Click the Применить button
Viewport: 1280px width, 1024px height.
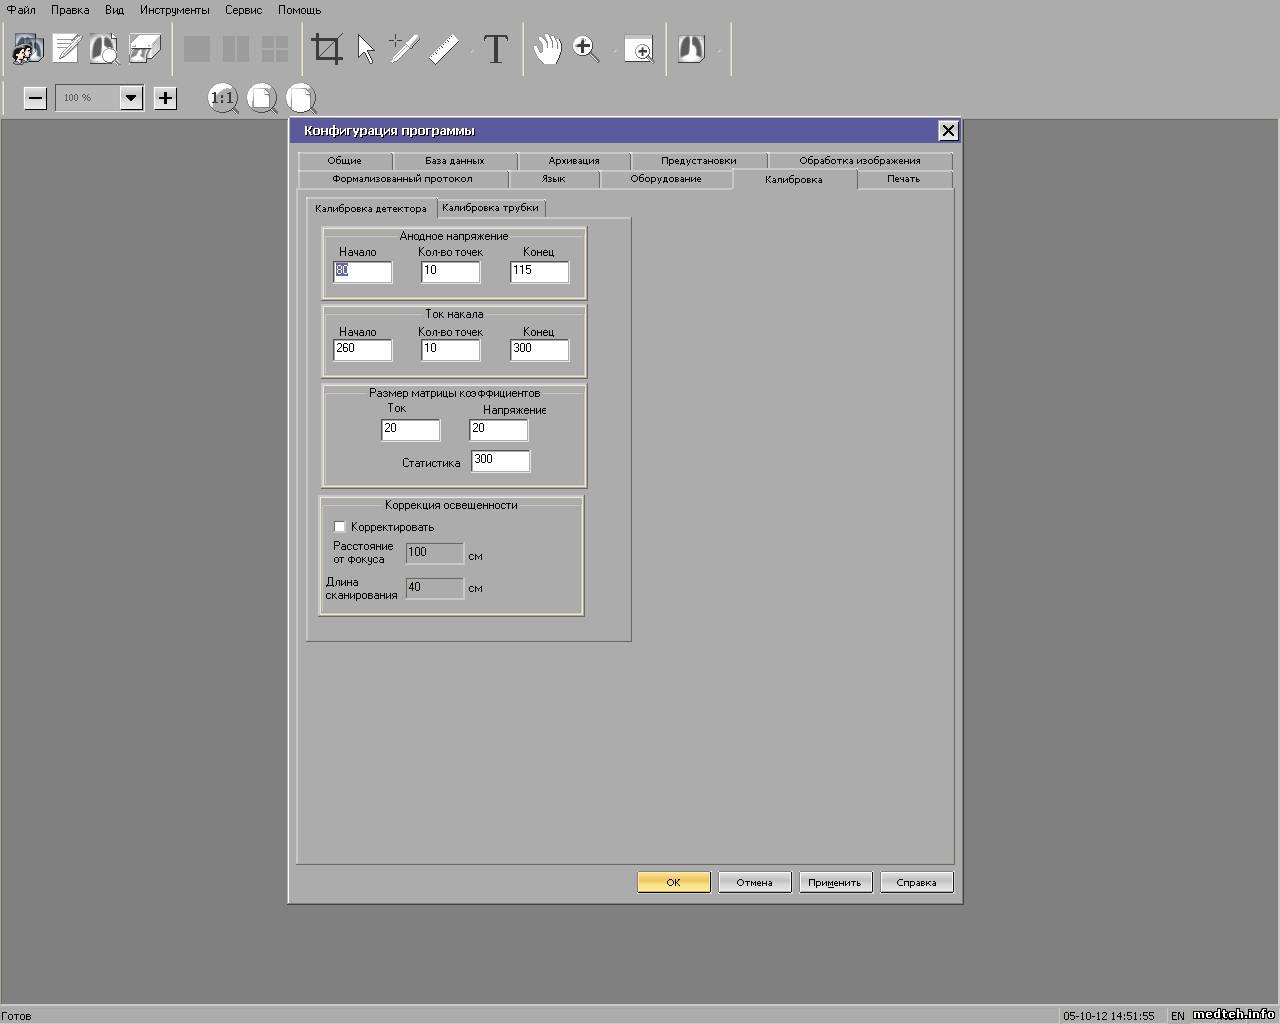pyautogui.click(x=835, y=882)
